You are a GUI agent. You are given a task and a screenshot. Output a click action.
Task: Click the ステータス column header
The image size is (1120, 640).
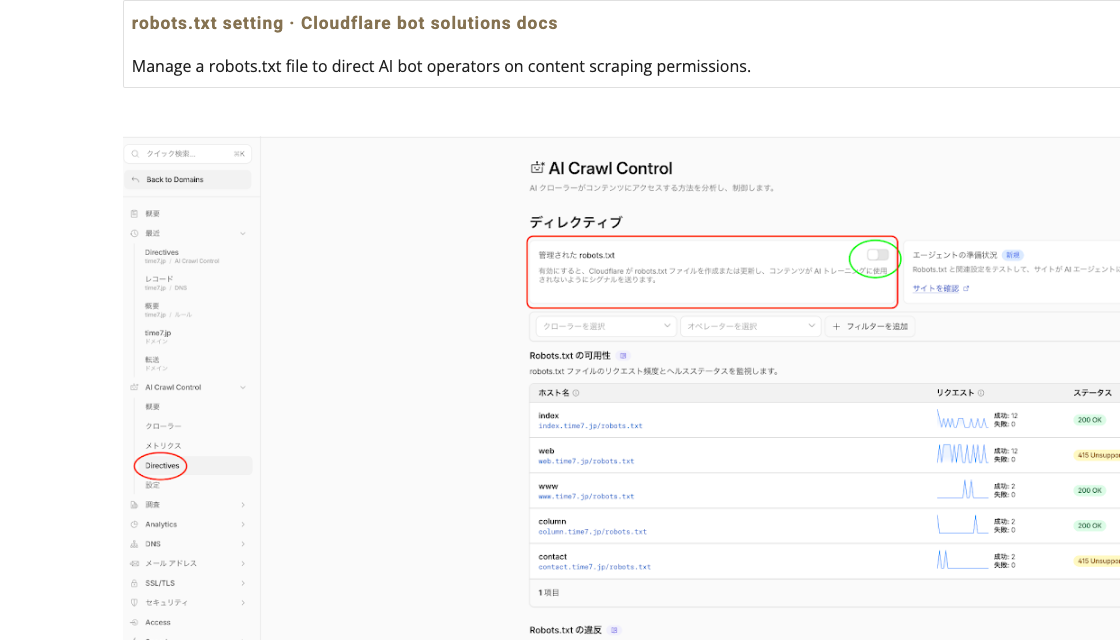pyautogui.click(x=1092, y=393)
